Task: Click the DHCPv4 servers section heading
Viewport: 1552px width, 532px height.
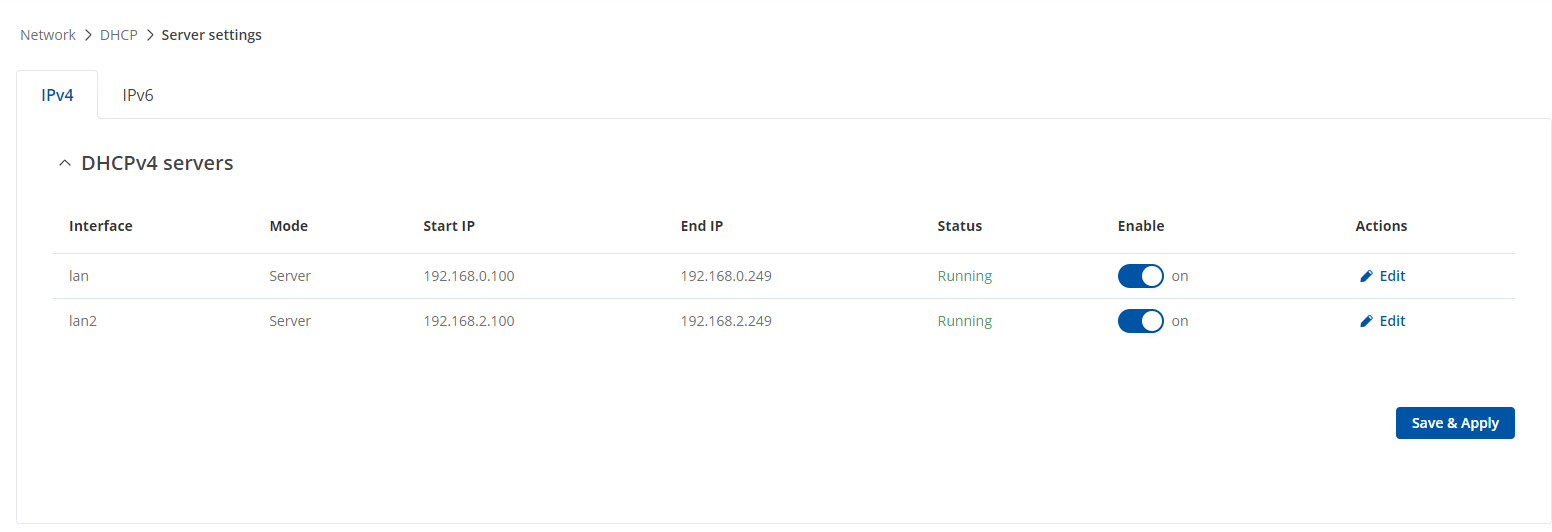Action: coord(157,163)
